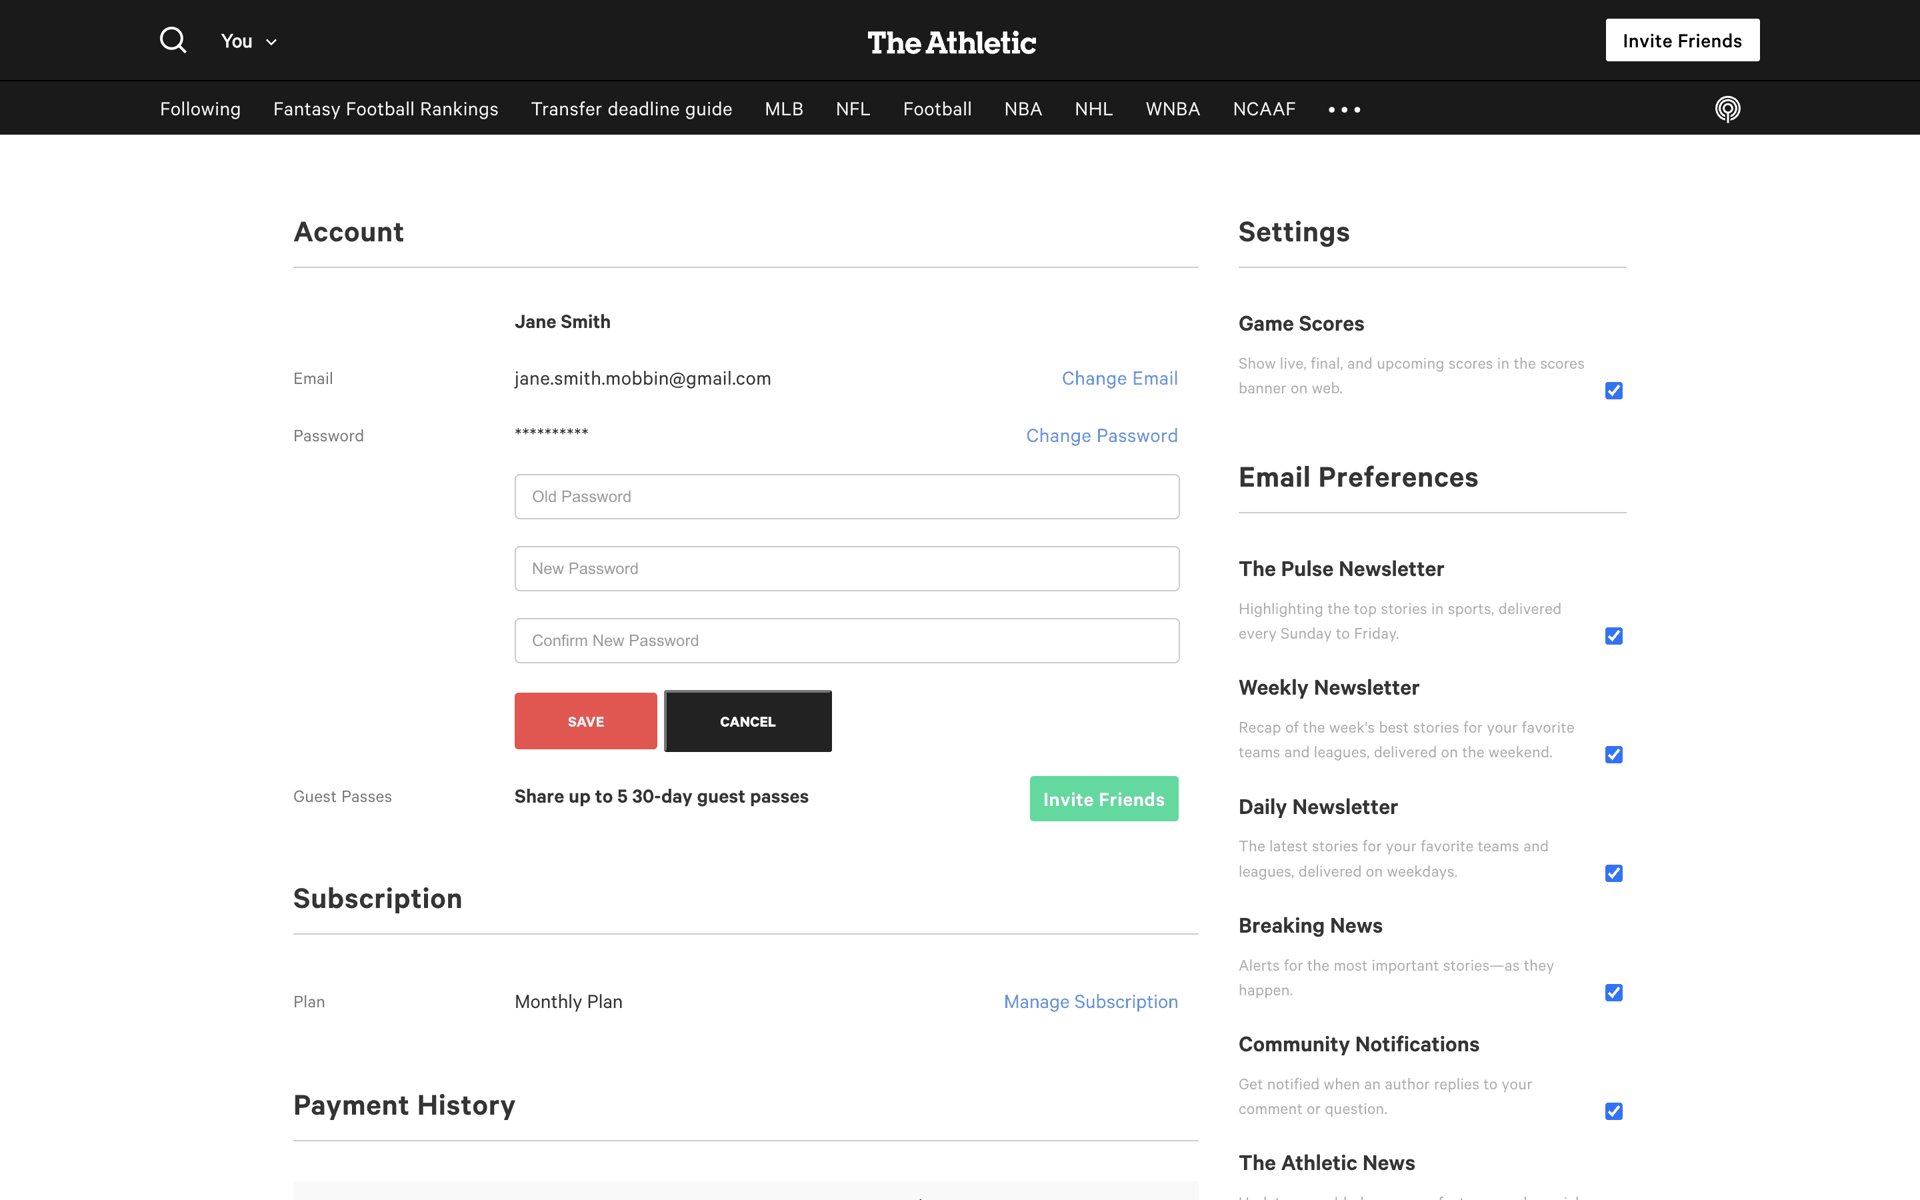This screenshot has width=1920, height=1200.
Task: Toggle the Breaking News checkbox
Action: (x=1613, y=993)
